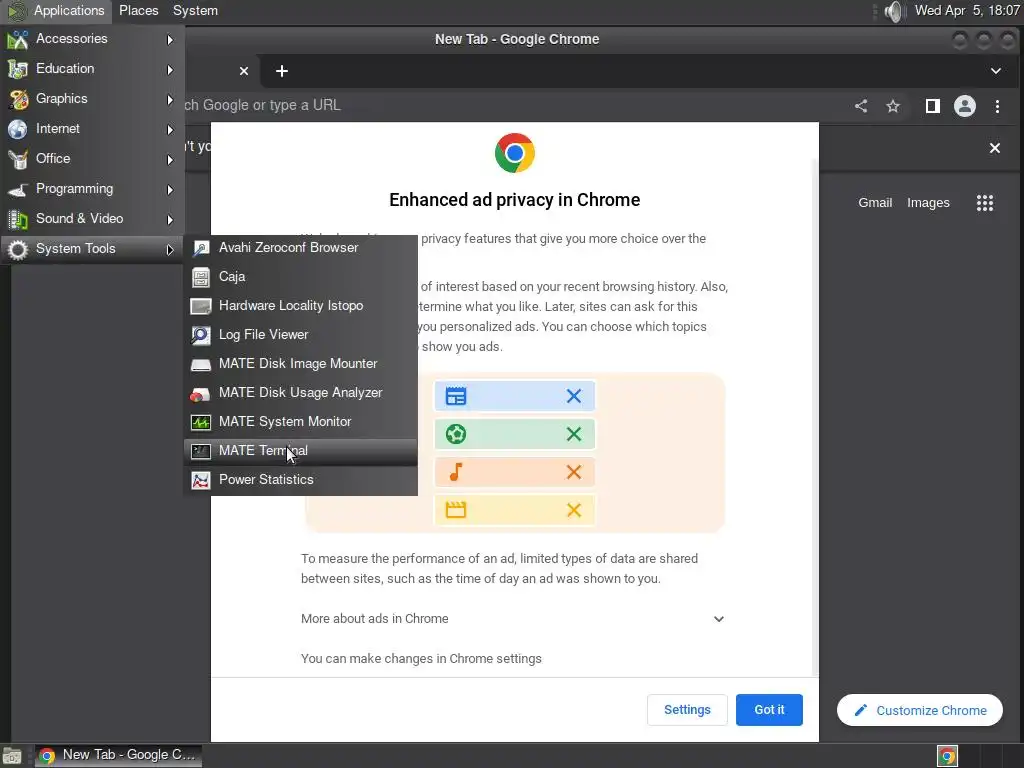Click the Programming category icon

18,189
